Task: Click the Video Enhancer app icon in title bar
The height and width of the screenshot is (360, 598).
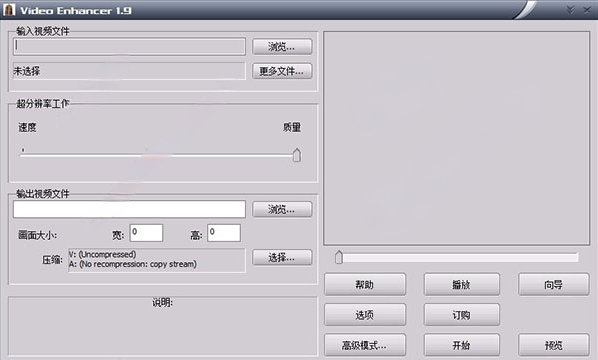Action: 8,10
